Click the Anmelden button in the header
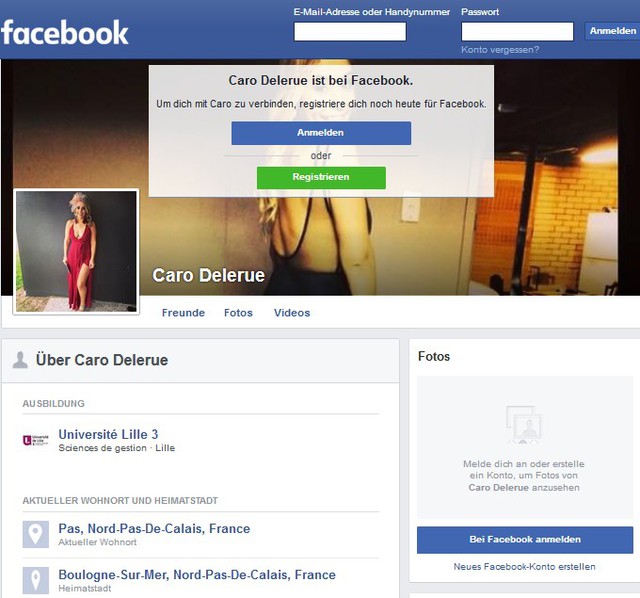 [612, 31]
